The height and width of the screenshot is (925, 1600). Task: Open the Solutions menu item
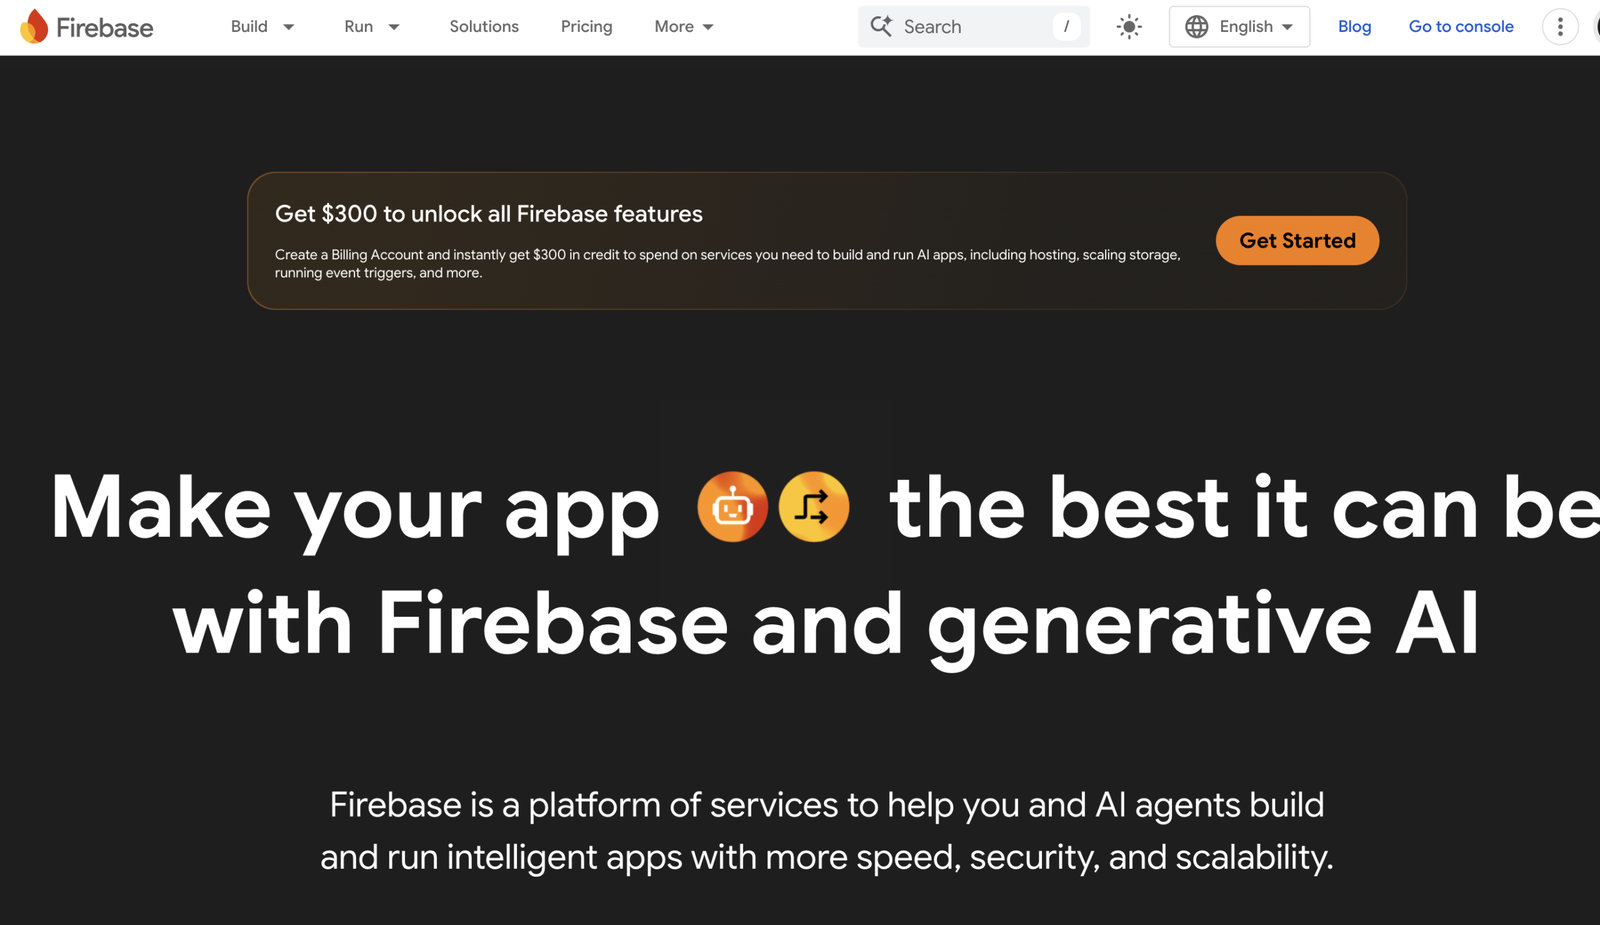[484, 27]
